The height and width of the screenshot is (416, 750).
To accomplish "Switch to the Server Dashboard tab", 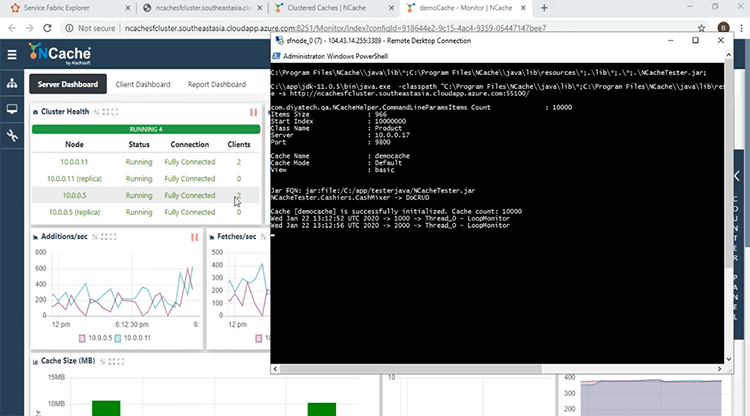I will tap(68, 84).
